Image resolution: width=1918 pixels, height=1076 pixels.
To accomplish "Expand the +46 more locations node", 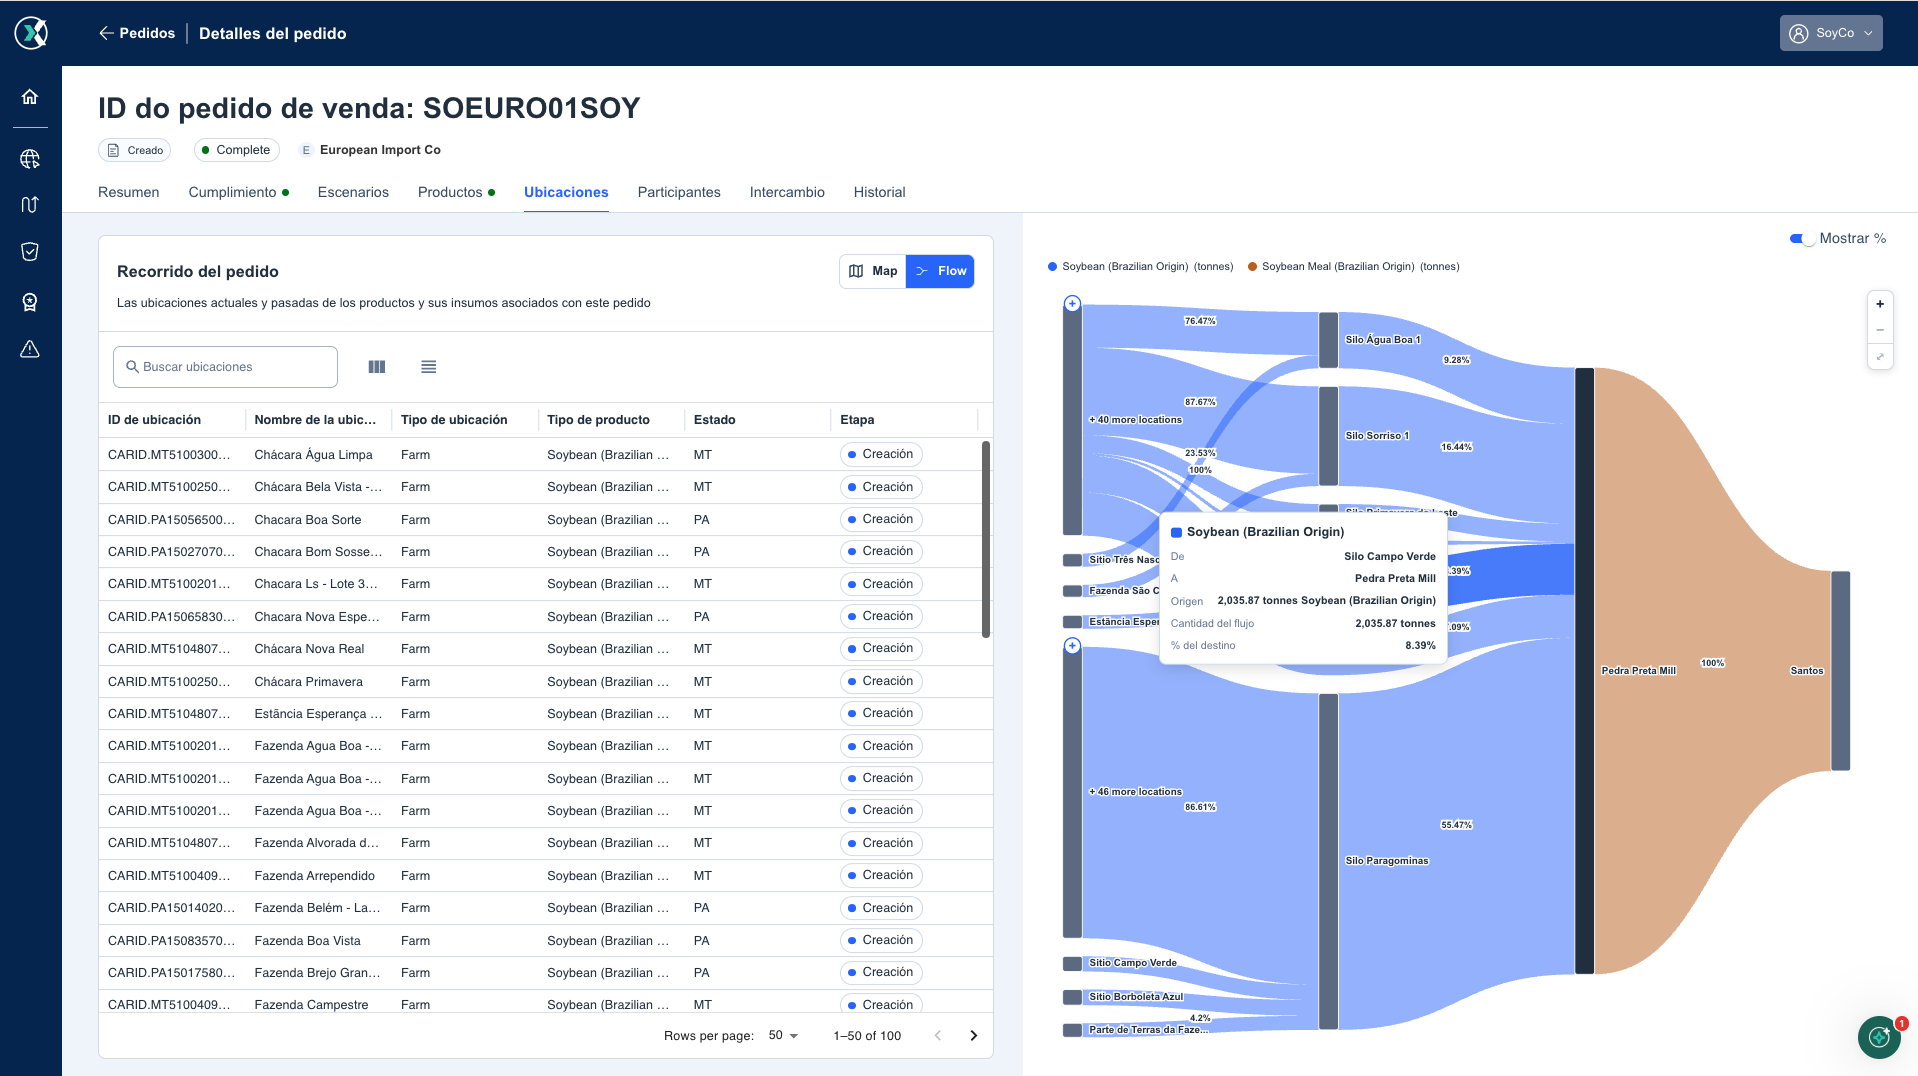I will [x=1072, y=646].
